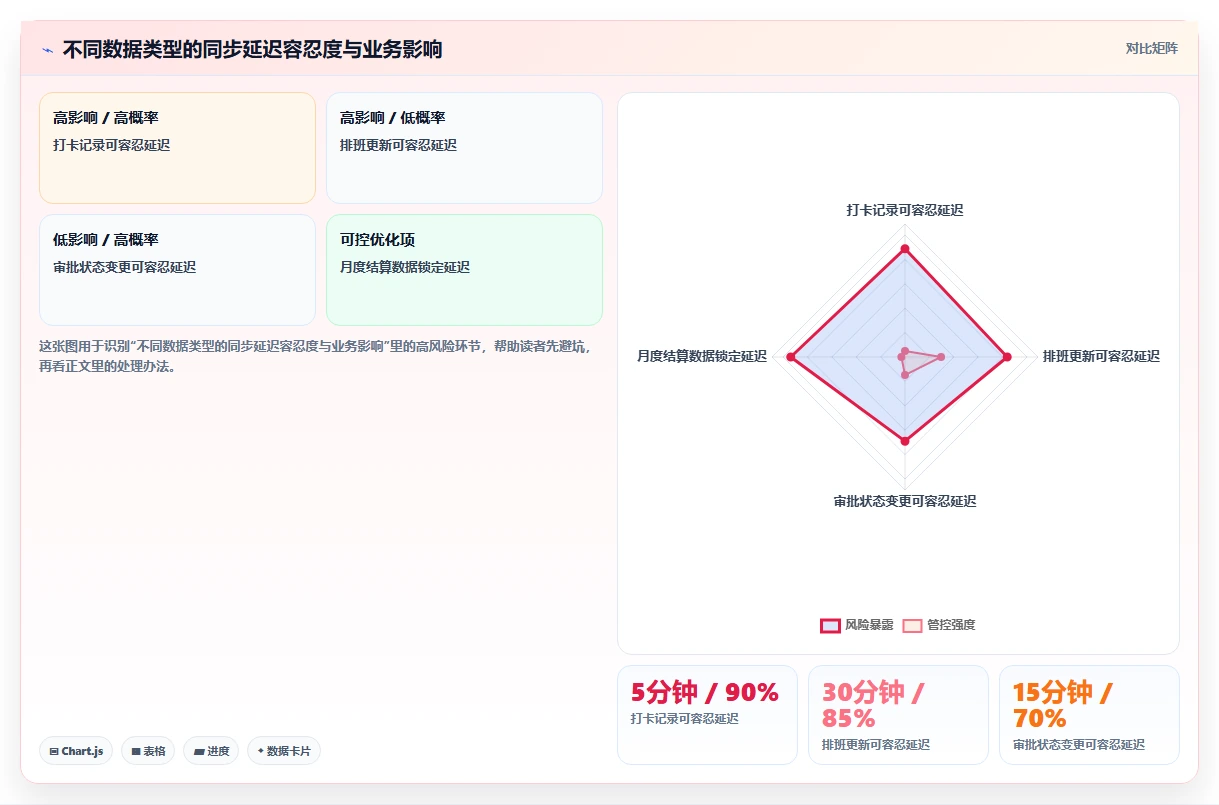Screen dimensions: 1219x805
Task: Click the right red radar data point
Action: [x=1007, y=357]
